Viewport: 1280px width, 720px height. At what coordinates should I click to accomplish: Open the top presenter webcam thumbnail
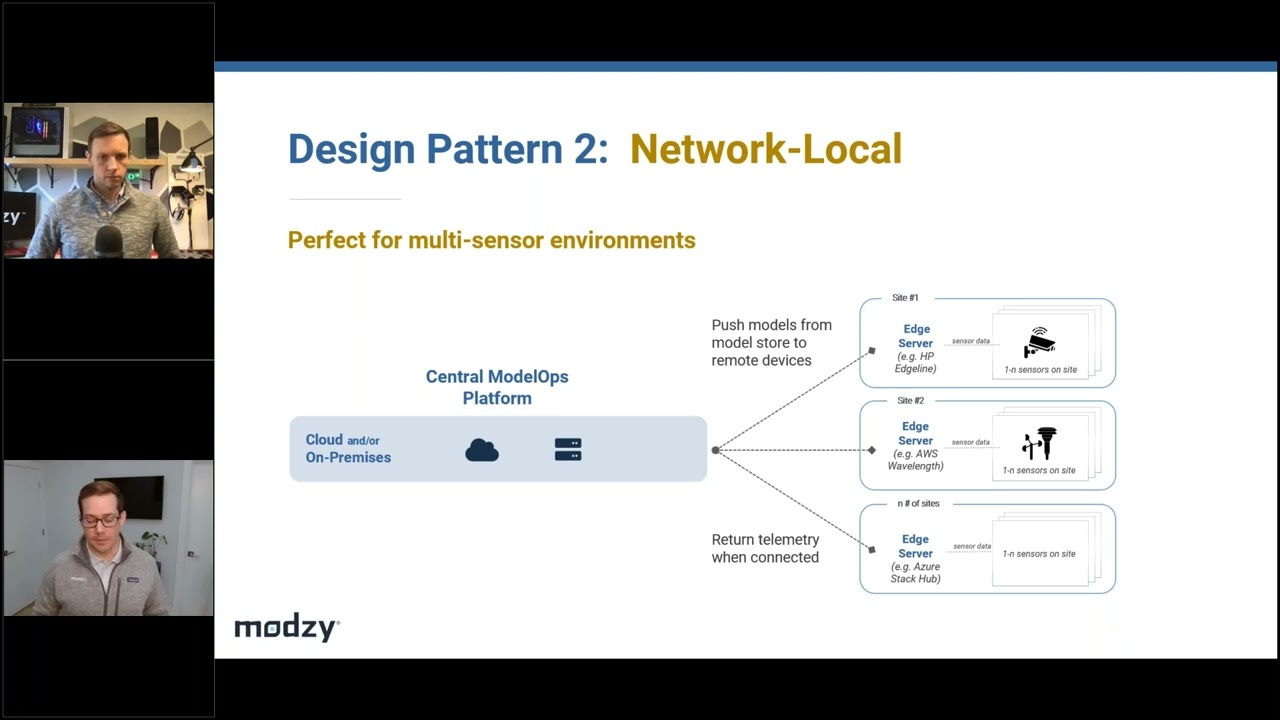tap(108, 181)
